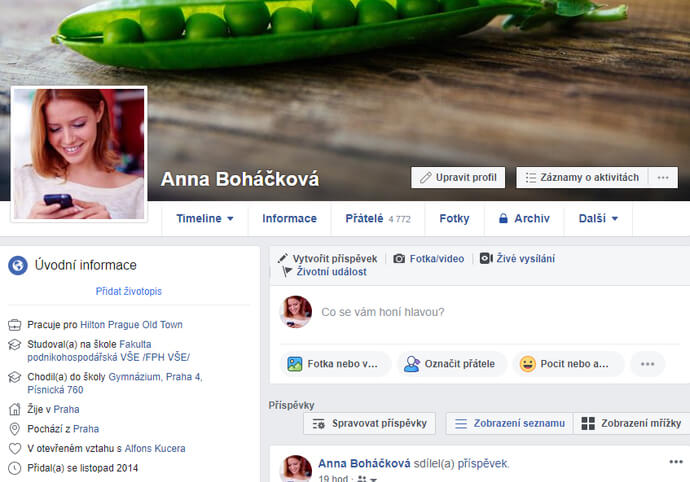The image size is (690, 482).
Task: Click the Upravit profil button
Action: pos(458,177)
